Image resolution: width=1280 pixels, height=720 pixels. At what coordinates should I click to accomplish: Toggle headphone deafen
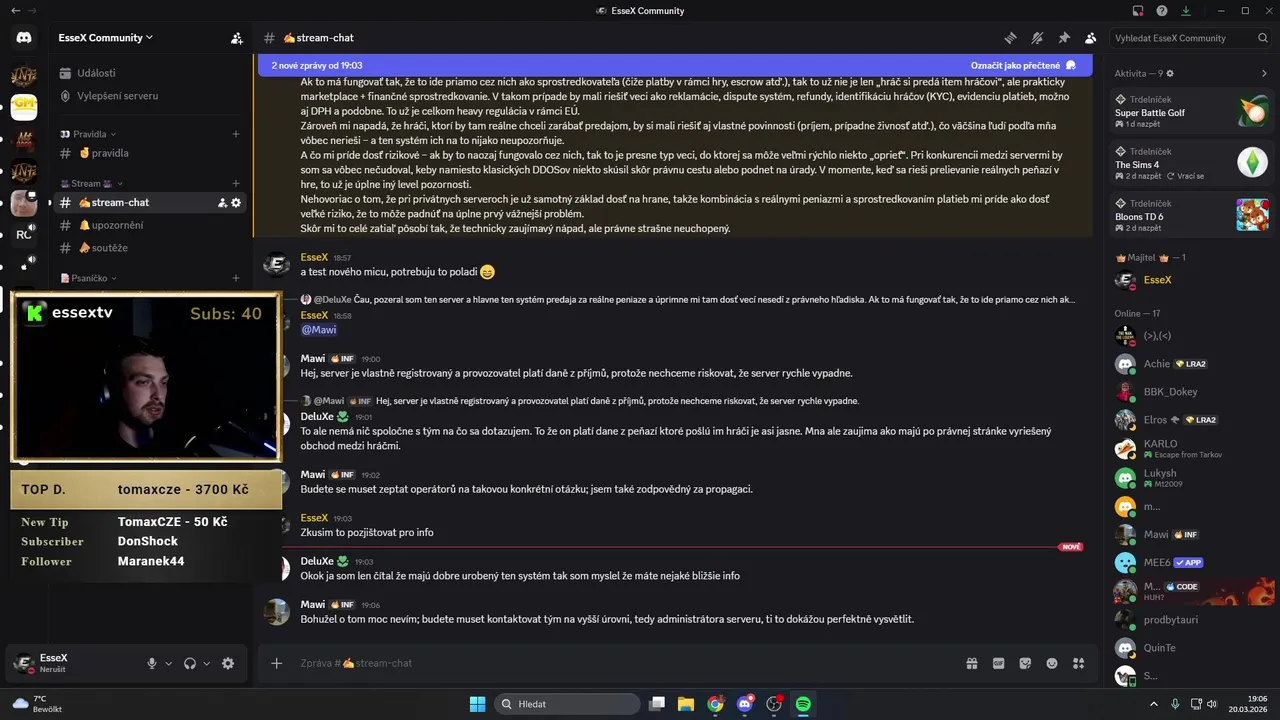point(190,663)
